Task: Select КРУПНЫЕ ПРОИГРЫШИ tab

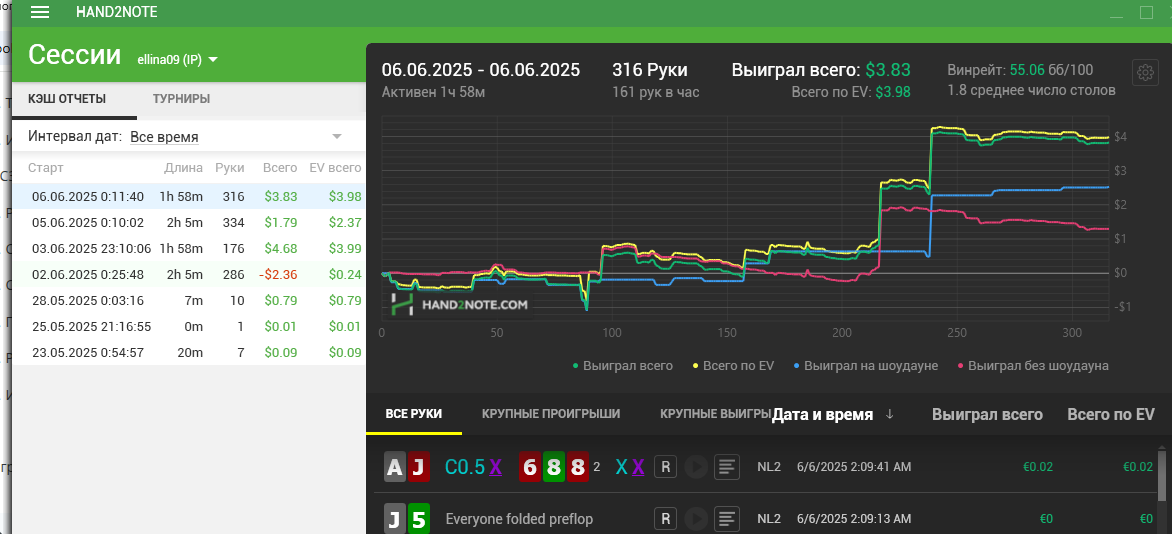Action: point(551,414)
